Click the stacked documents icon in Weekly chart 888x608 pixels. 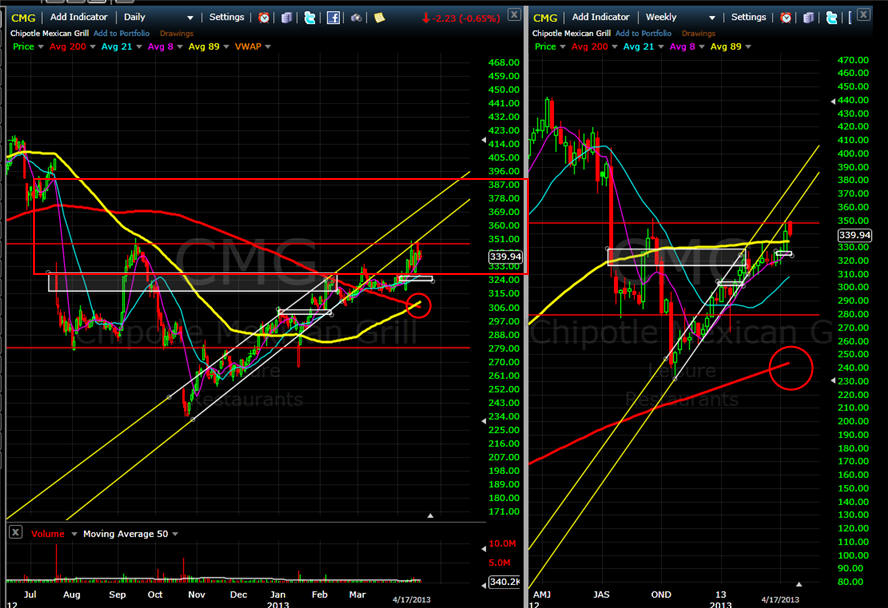808,18
